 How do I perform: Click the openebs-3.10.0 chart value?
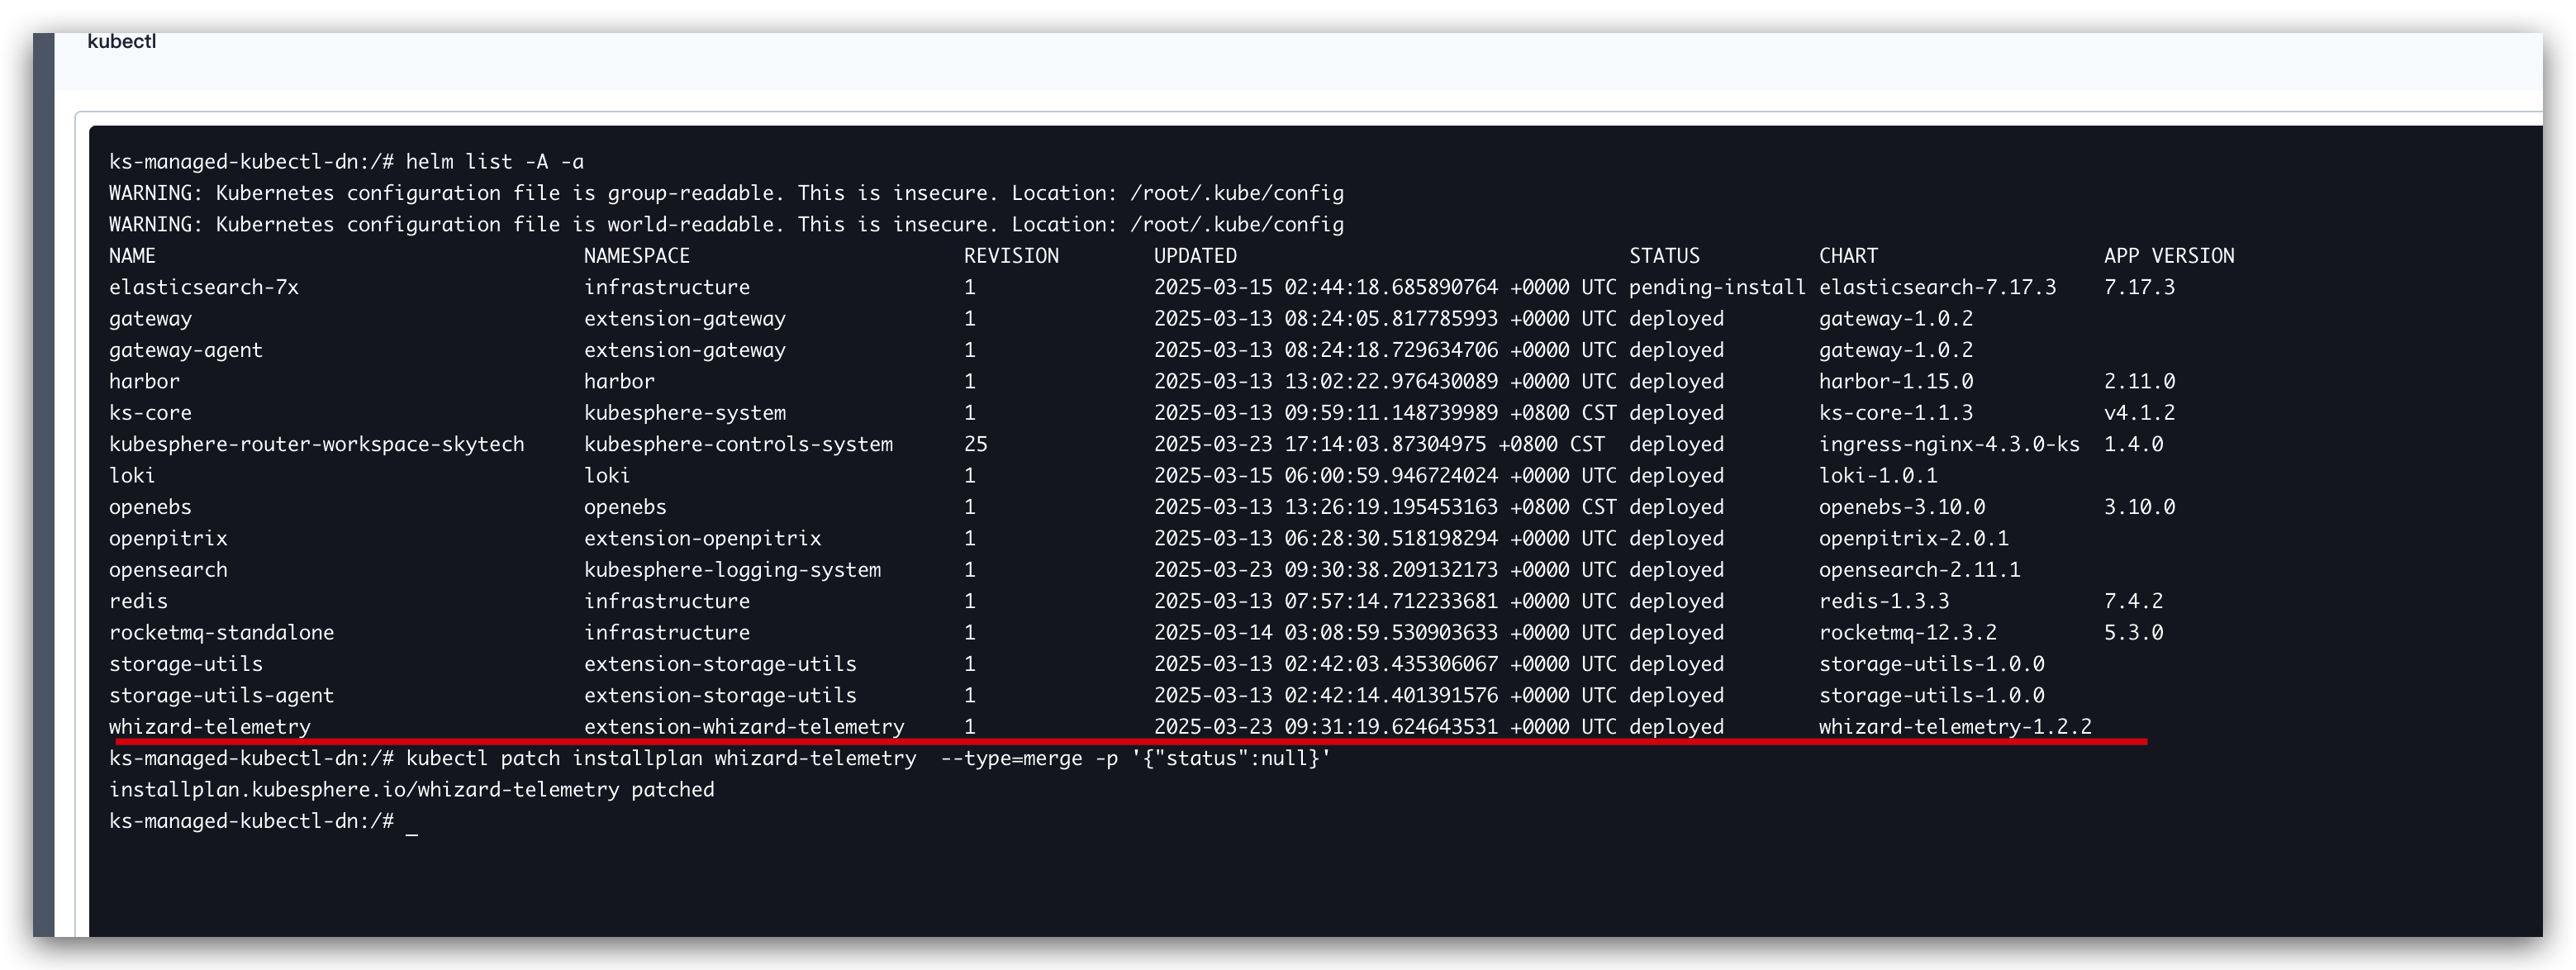click(x=1902, y=507)
